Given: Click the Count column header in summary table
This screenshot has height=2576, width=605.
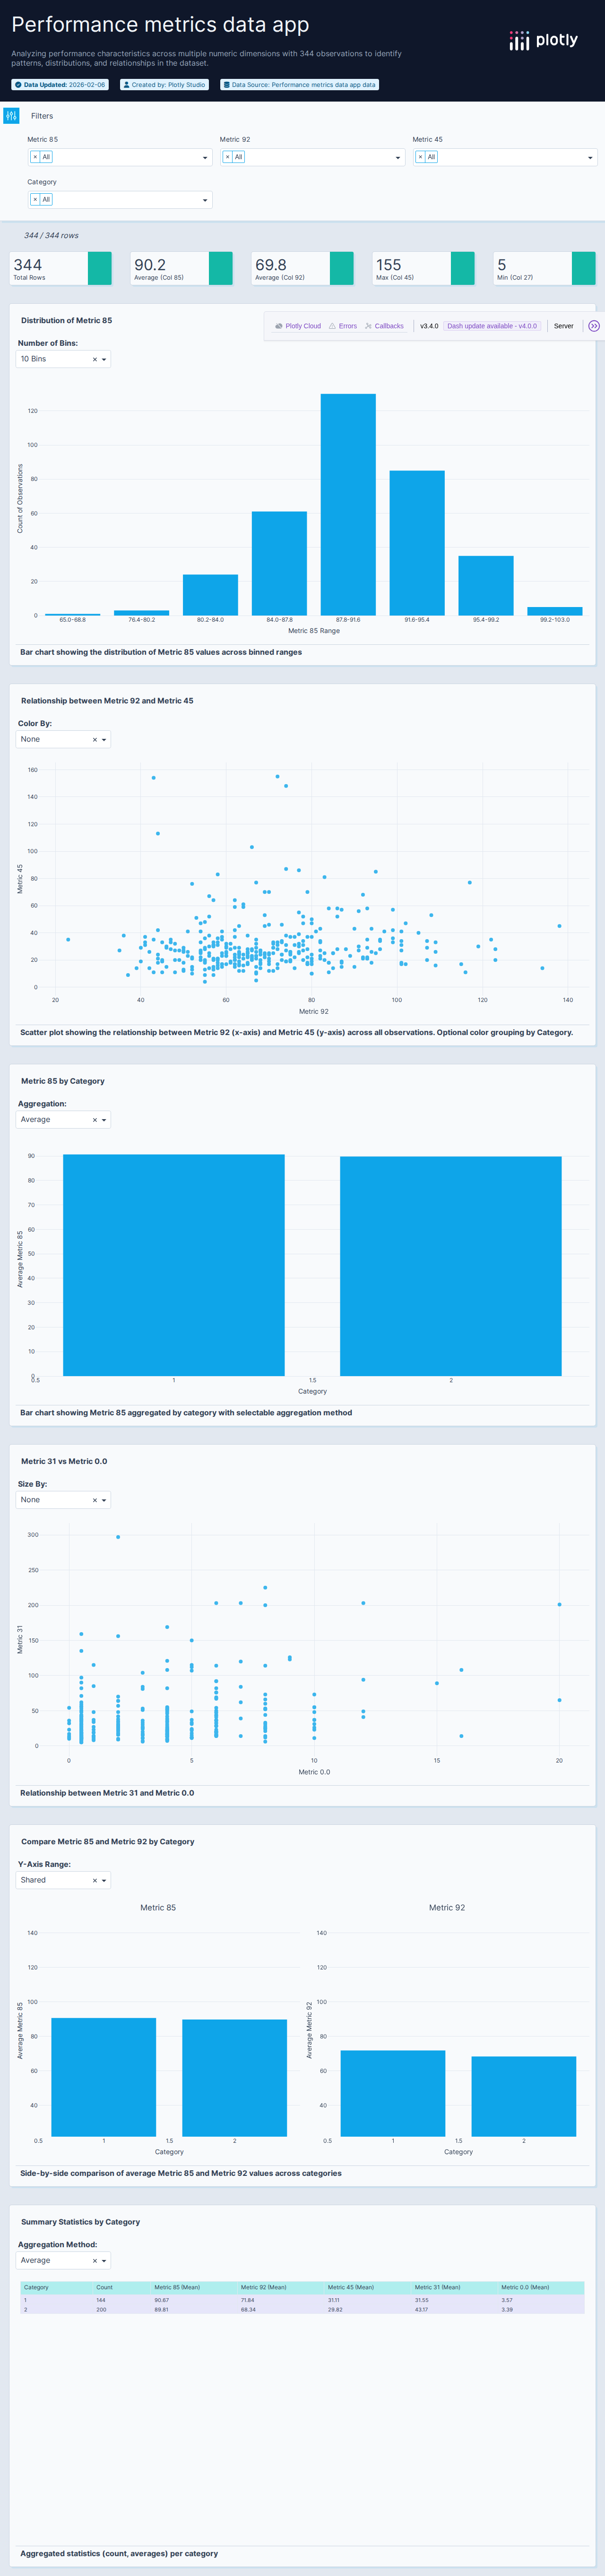Looking at the screenshot, I should click(x=122, y=2288).
